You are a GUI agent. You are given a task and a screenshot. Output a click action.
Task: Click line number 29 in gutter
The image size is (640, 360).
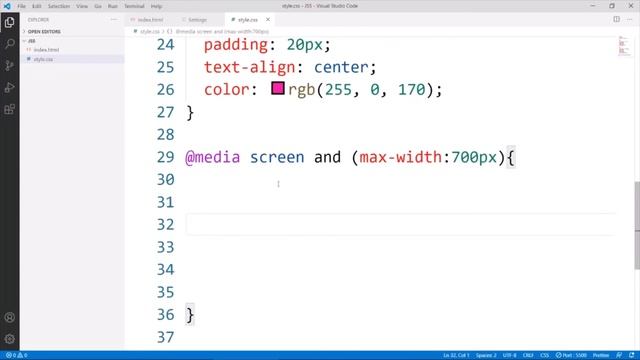165,157
